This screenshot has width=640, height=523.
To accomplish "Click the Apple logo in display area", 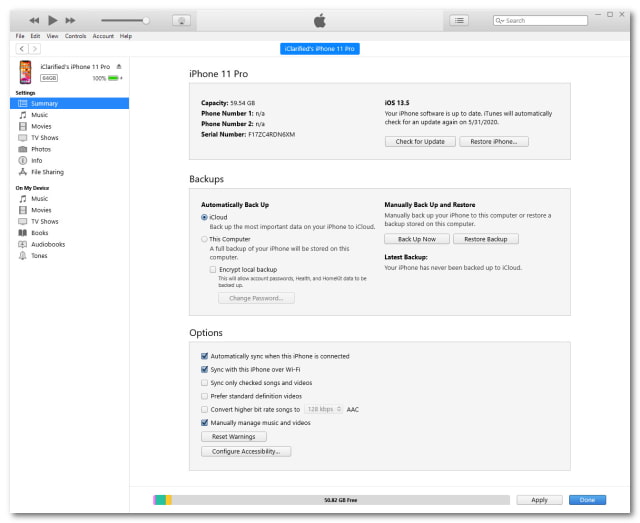I will click(x=320, y=20).
